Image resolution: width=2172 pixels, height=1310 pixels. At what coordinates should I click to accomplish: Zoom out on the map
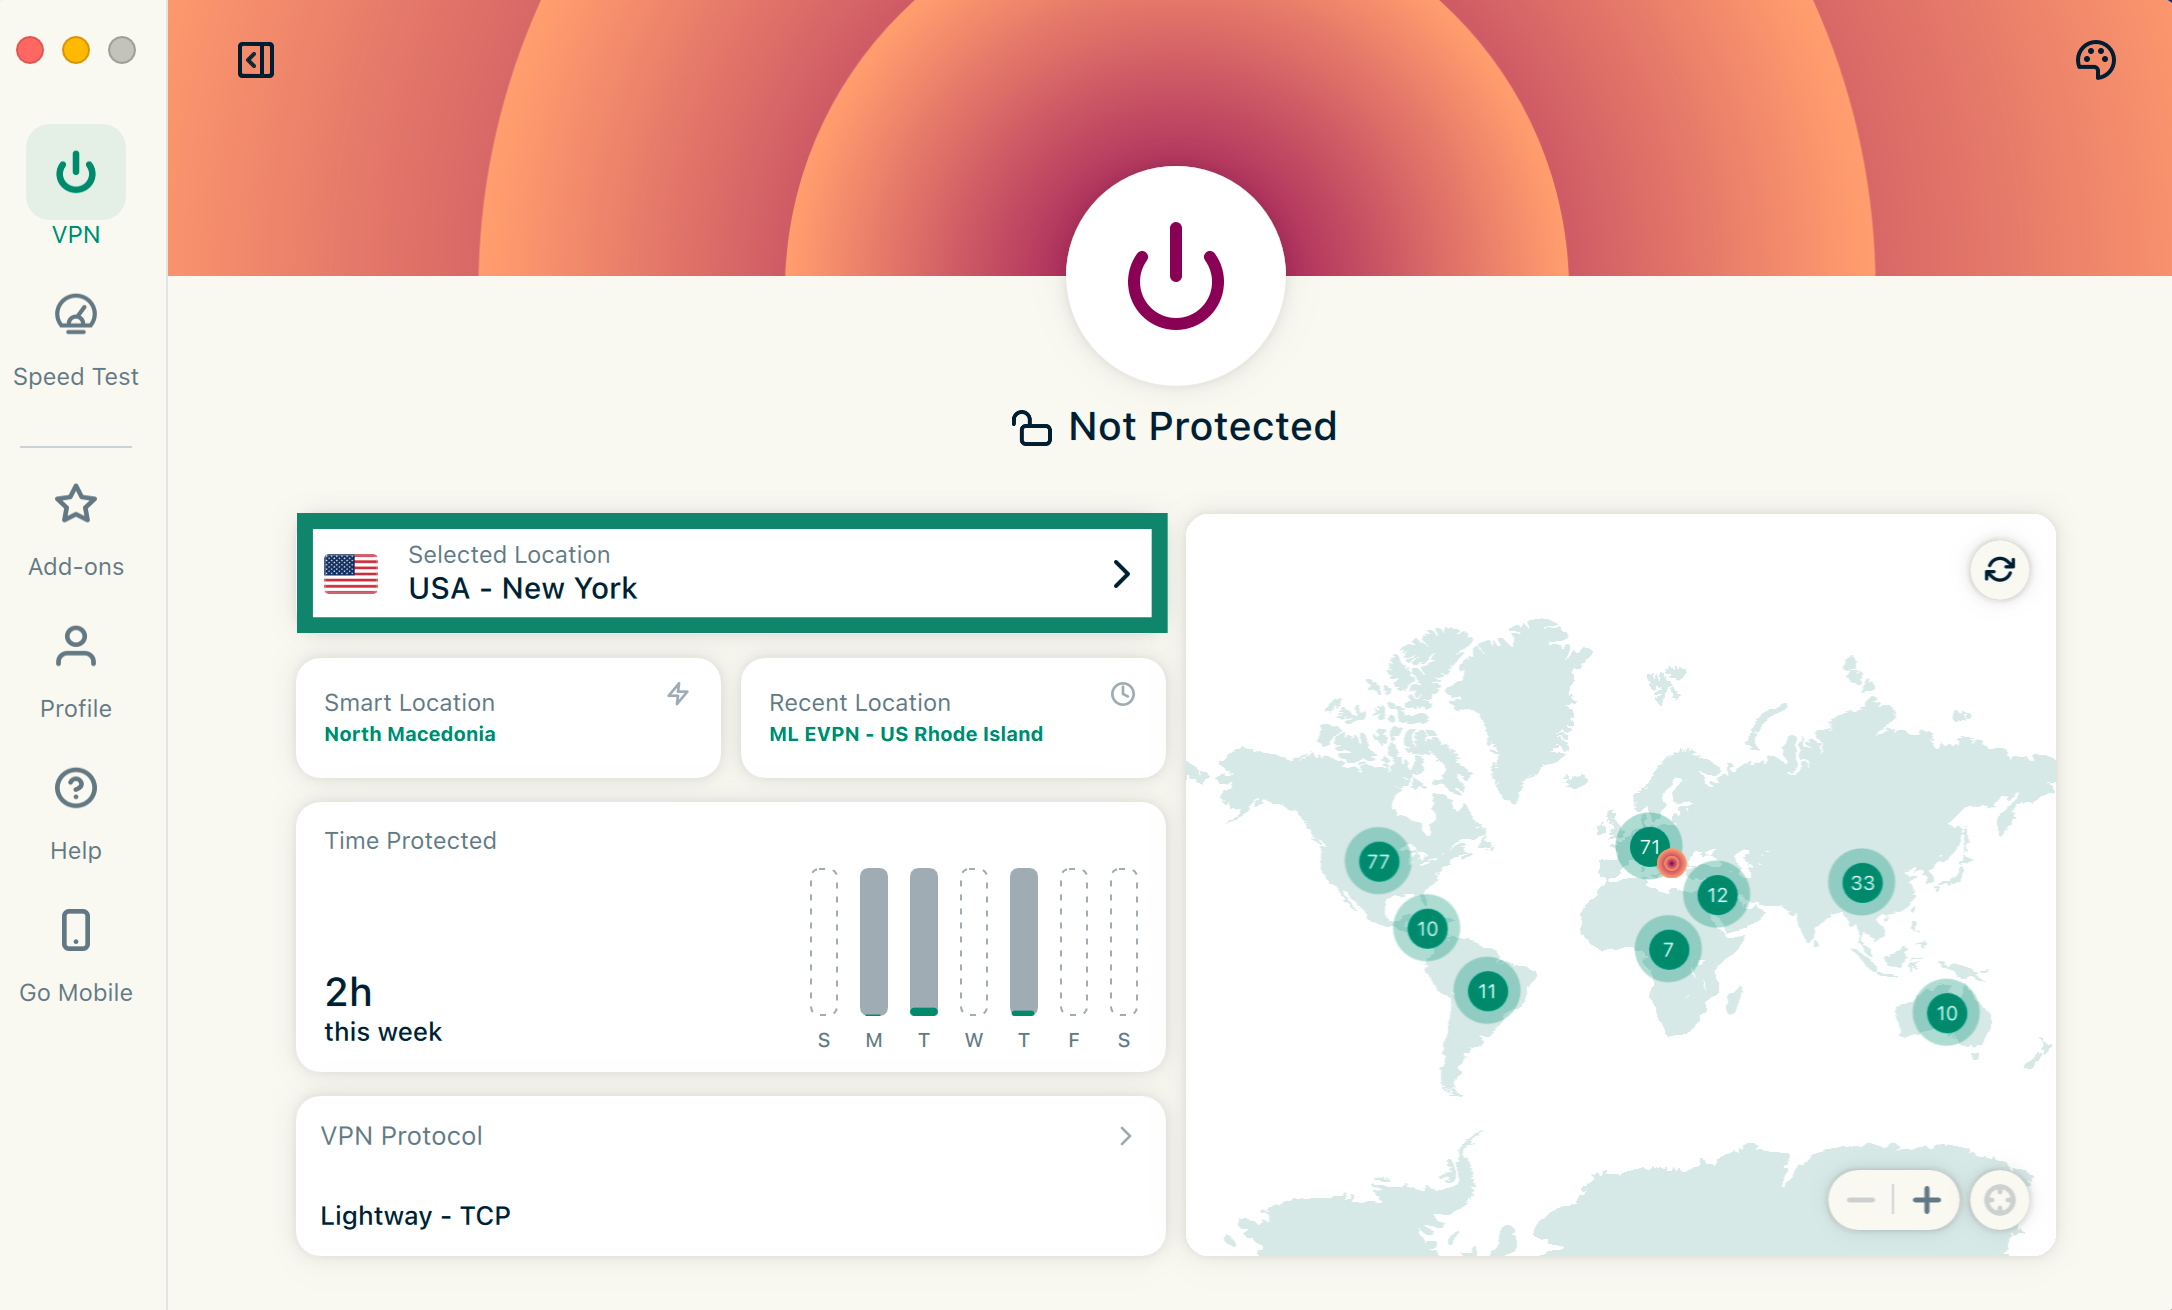coord(1861,1200)
